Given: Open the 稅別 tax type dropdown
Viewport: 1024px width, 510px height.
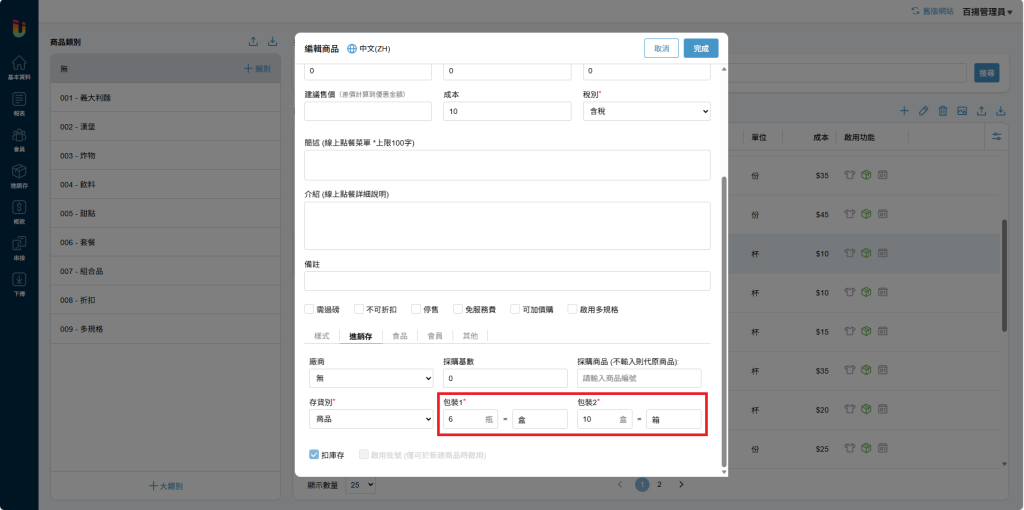Looking at the screenshot, I should pyautogui.click(x=646, y=112).
